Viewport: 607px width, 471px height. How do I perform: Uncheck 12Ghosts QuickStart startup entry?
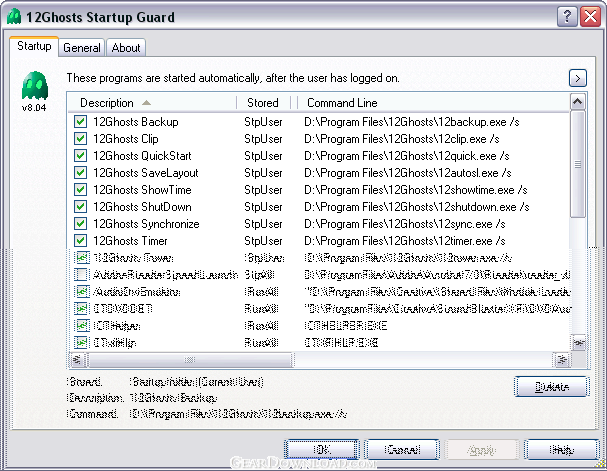(x=81, y=156)
